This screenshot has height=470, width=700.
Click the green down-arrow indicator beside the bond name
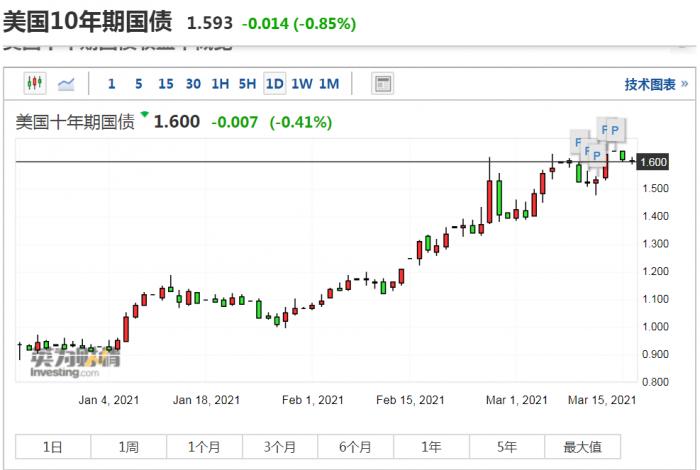(145, 116)
